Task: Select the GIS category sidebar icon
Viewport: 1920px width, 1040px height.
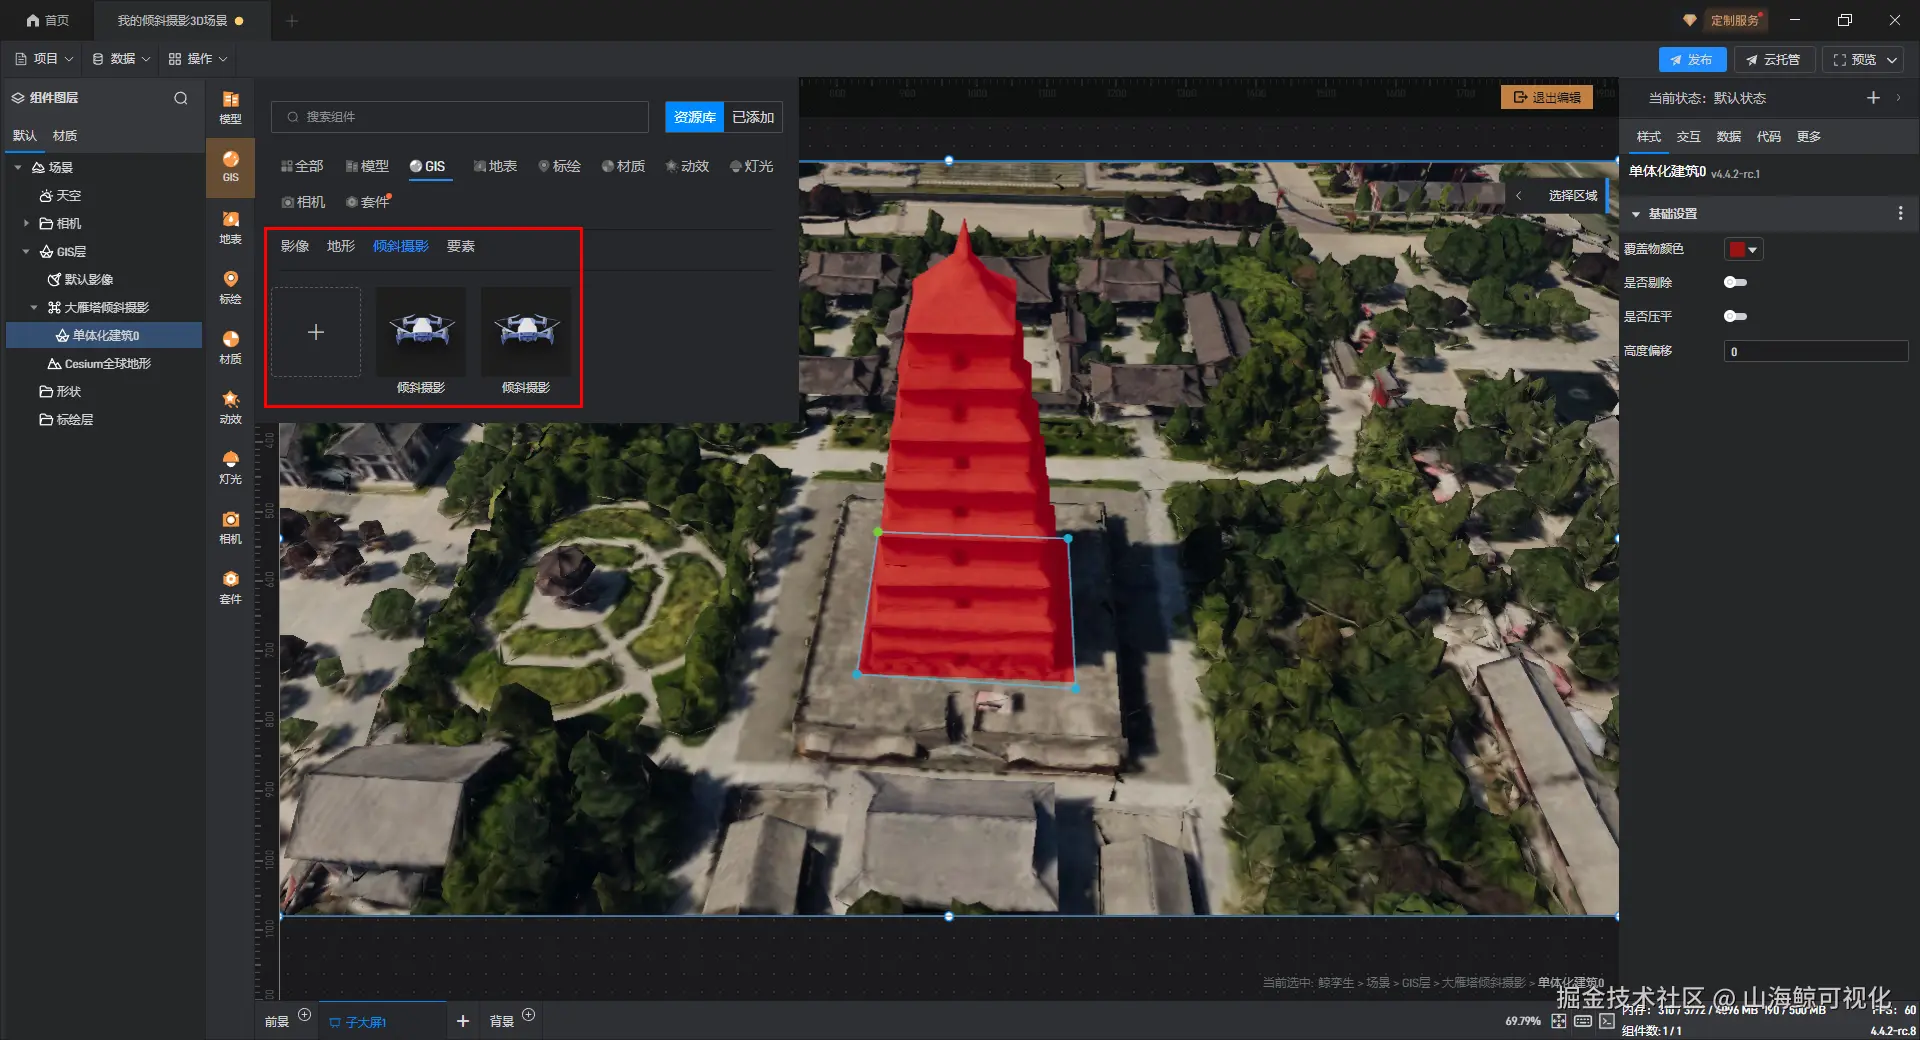Action: 230,166
